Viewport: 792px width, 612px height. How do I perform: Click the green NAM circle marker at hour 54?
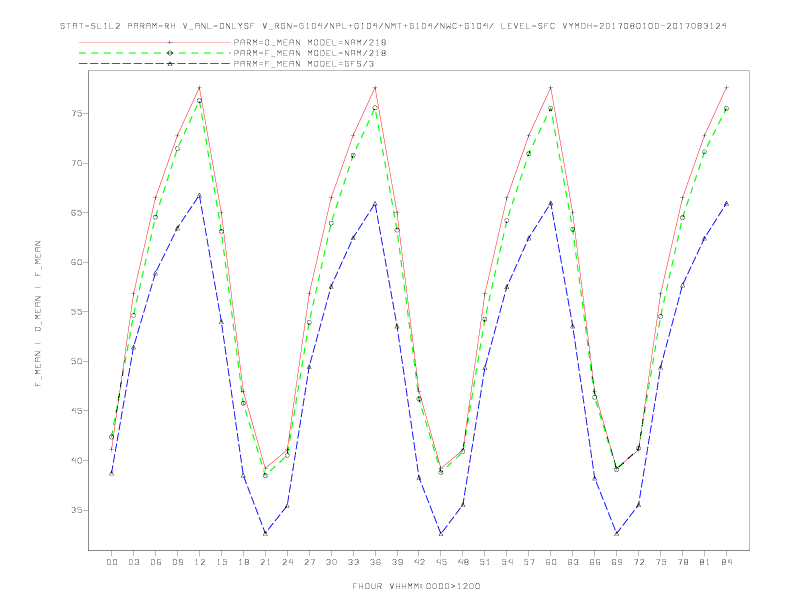[x=507, y=221]
